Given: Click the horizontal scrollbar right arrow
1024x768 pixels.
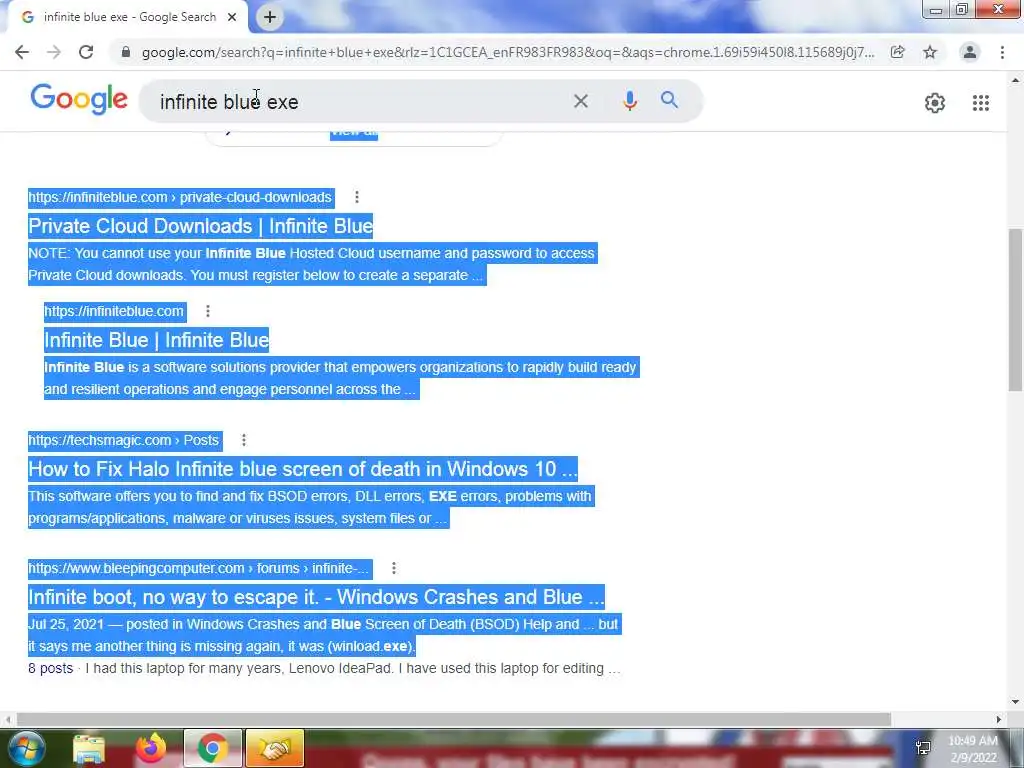Looking at the screenshot, I should coord(998,719).
